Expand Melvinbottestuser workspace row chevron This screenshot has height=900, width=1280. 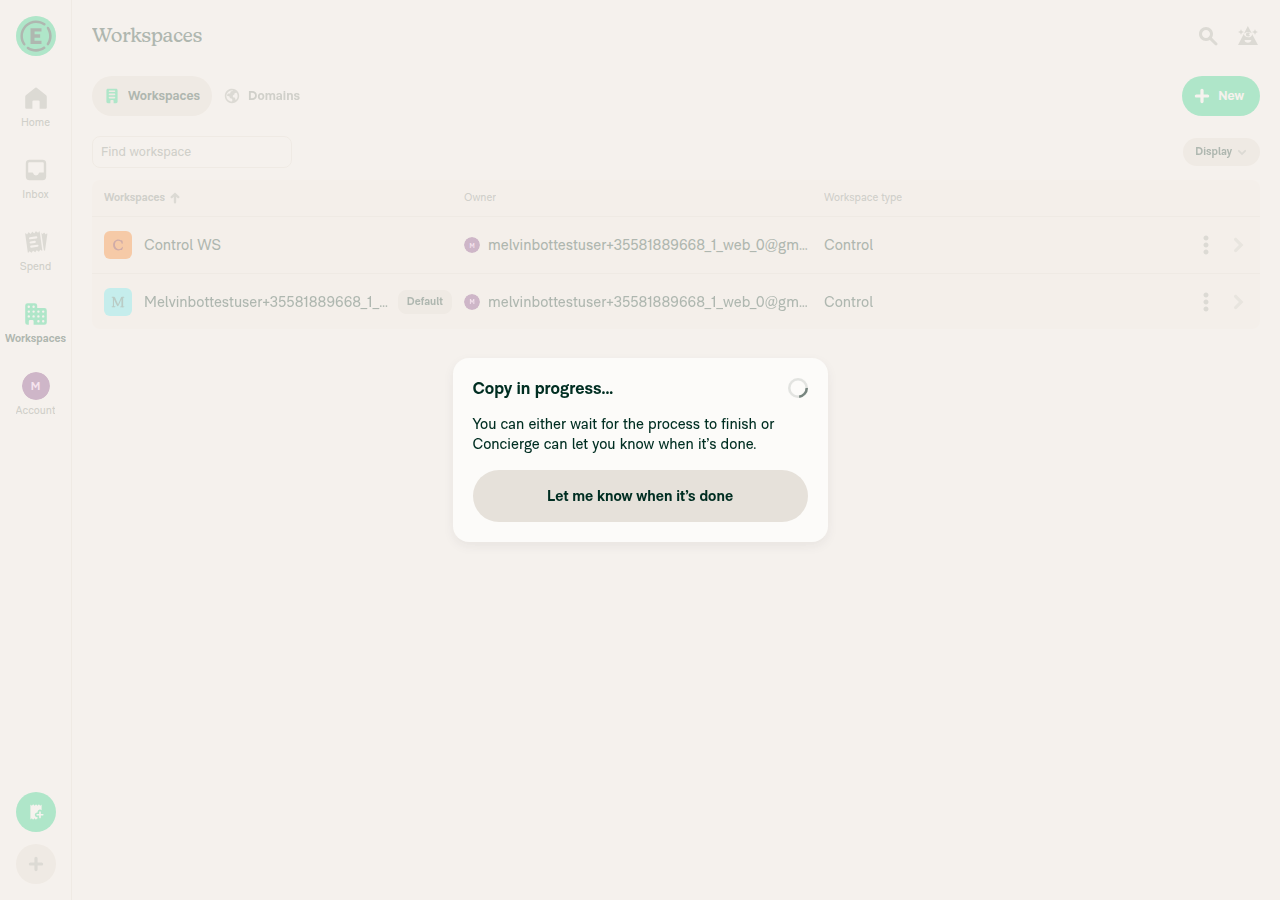click(x=1238, y=302)
